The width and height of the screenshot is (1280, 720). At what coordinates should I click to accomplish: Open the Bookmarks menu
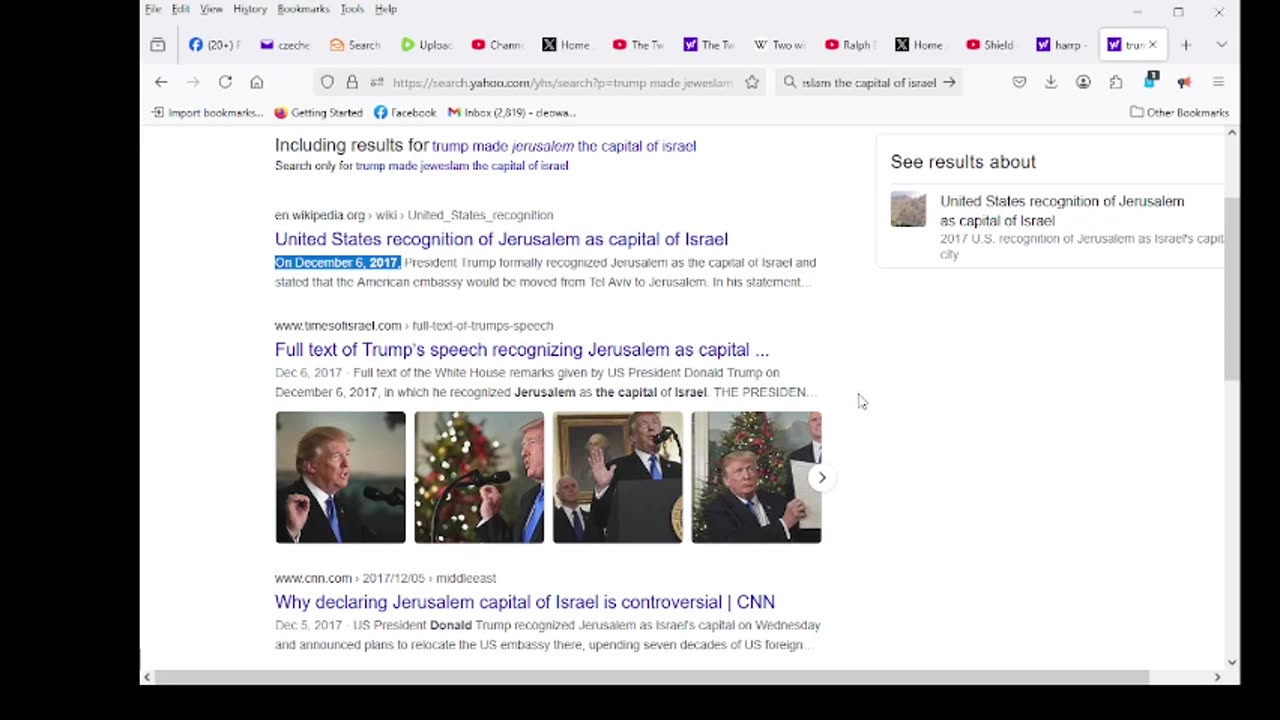coord(303,9)
